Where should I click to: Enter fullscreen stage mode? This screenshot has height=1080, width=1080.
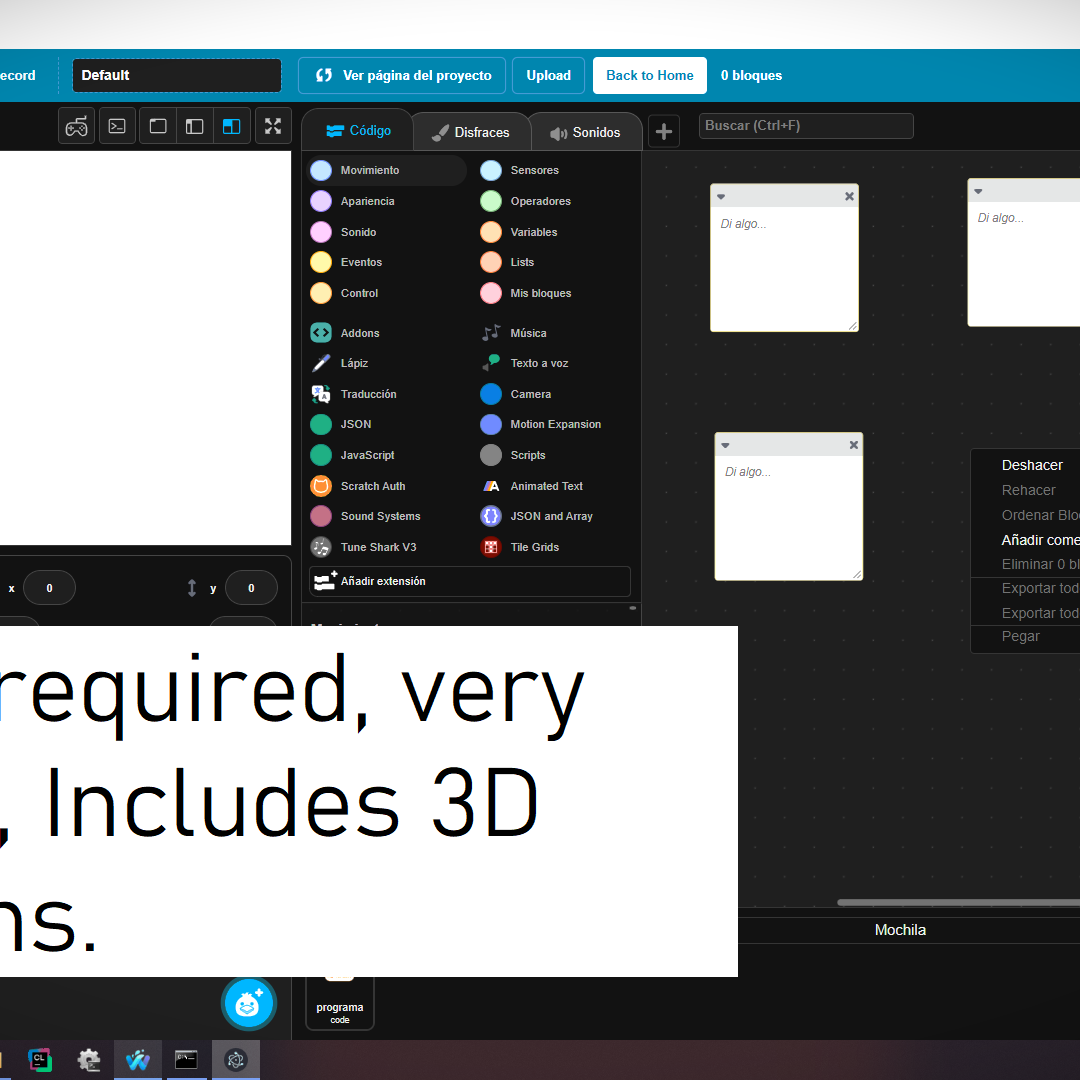(273, 126)
